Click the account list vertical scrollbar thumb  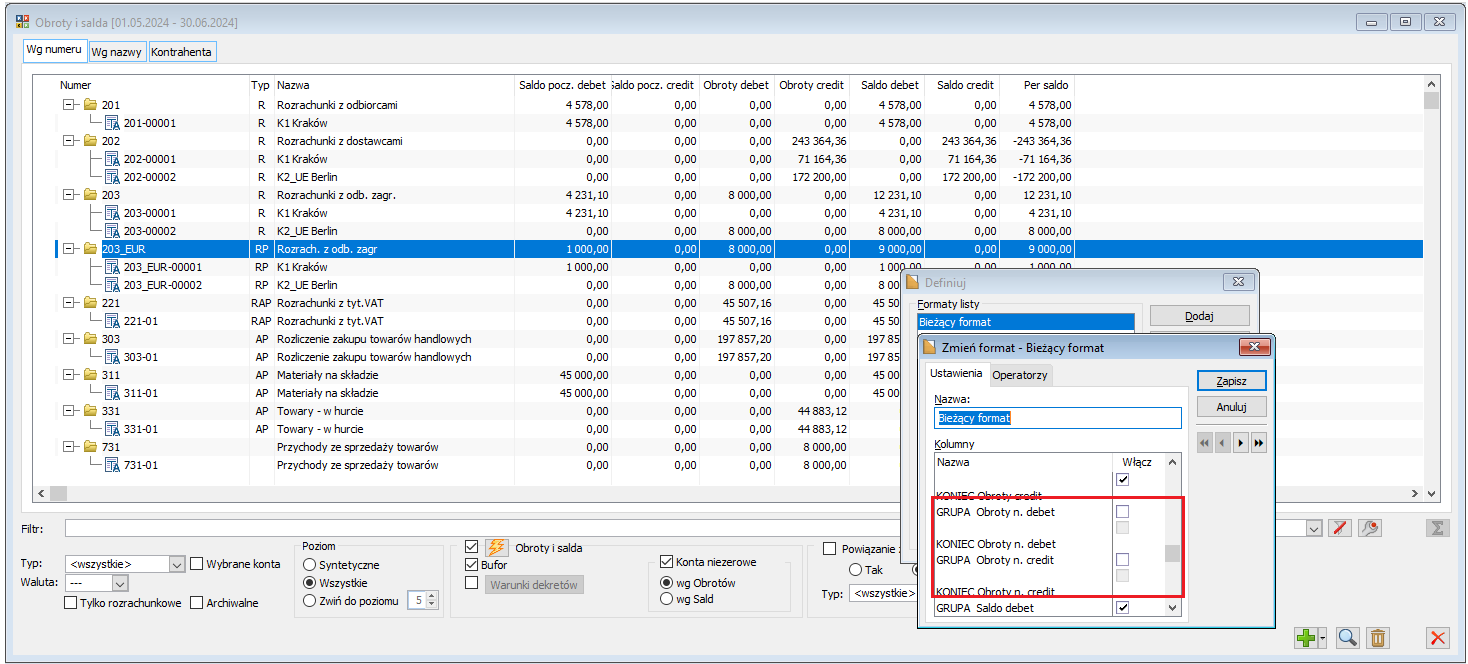click(x=1431, y=101)
